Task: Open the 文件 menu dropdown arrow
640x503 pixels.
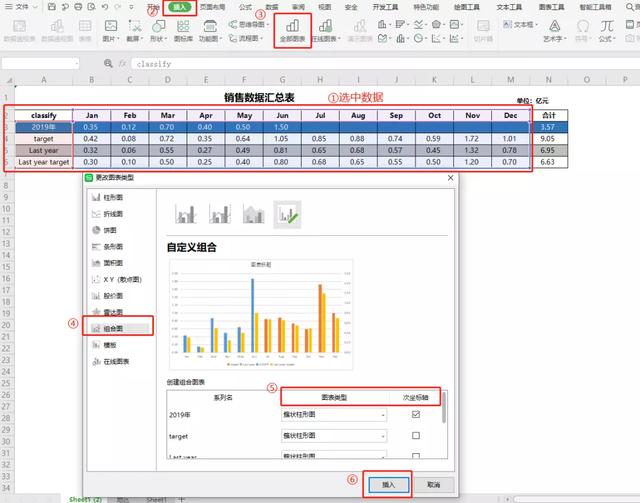Action: point(35,7)
